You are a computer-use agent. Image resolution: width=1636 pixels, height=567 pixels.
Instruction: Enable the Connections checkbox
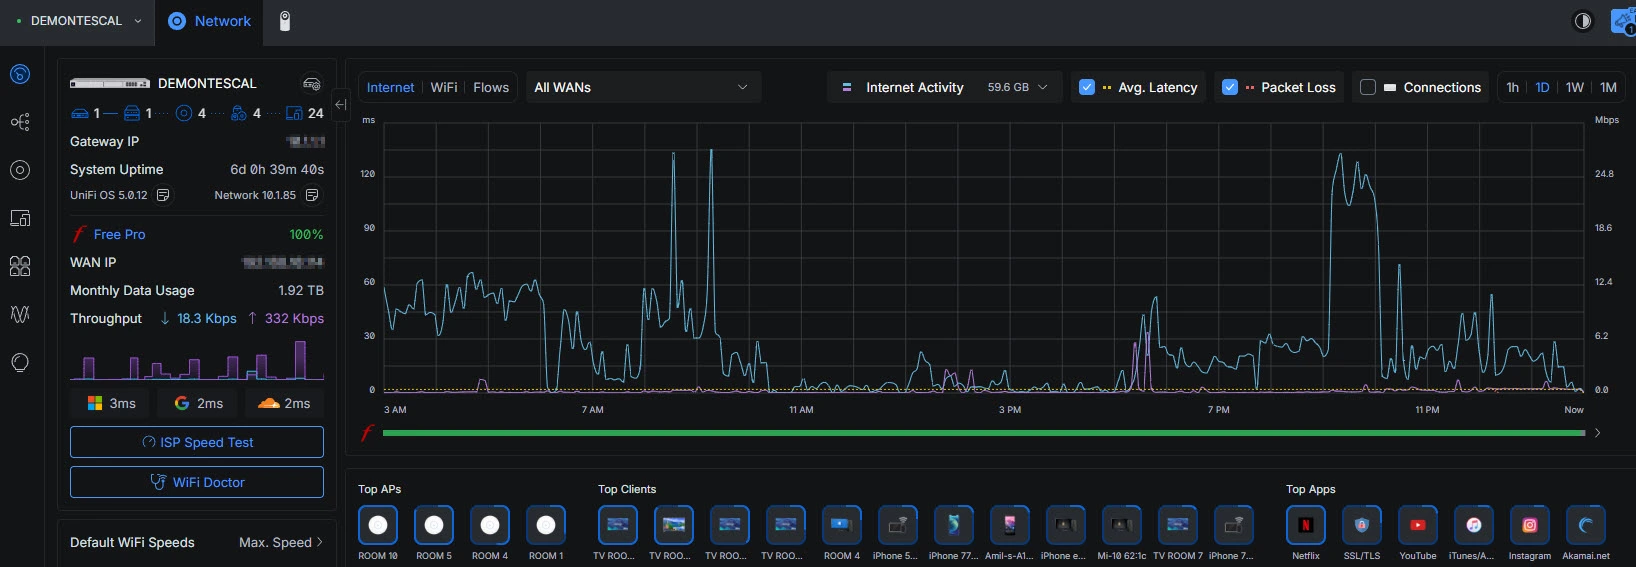tap(1368, 87)
